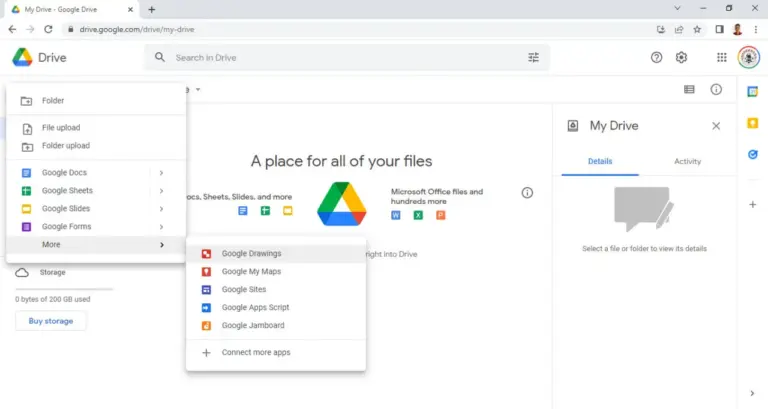The height and width of the screenshot is (409, 768).
Task: Open Chrome three-dot menu
Action: (756, 29)
